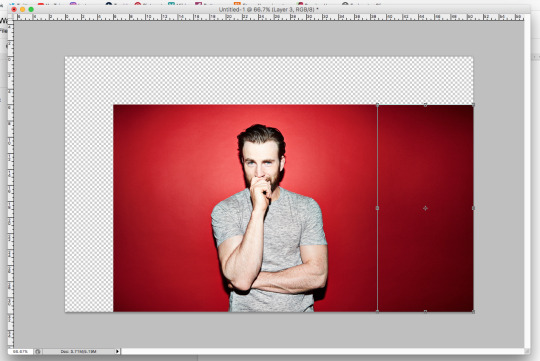Screen dimensions: 540x361
Task: Click the bottom-right transform handle
Action: (473, 311)
